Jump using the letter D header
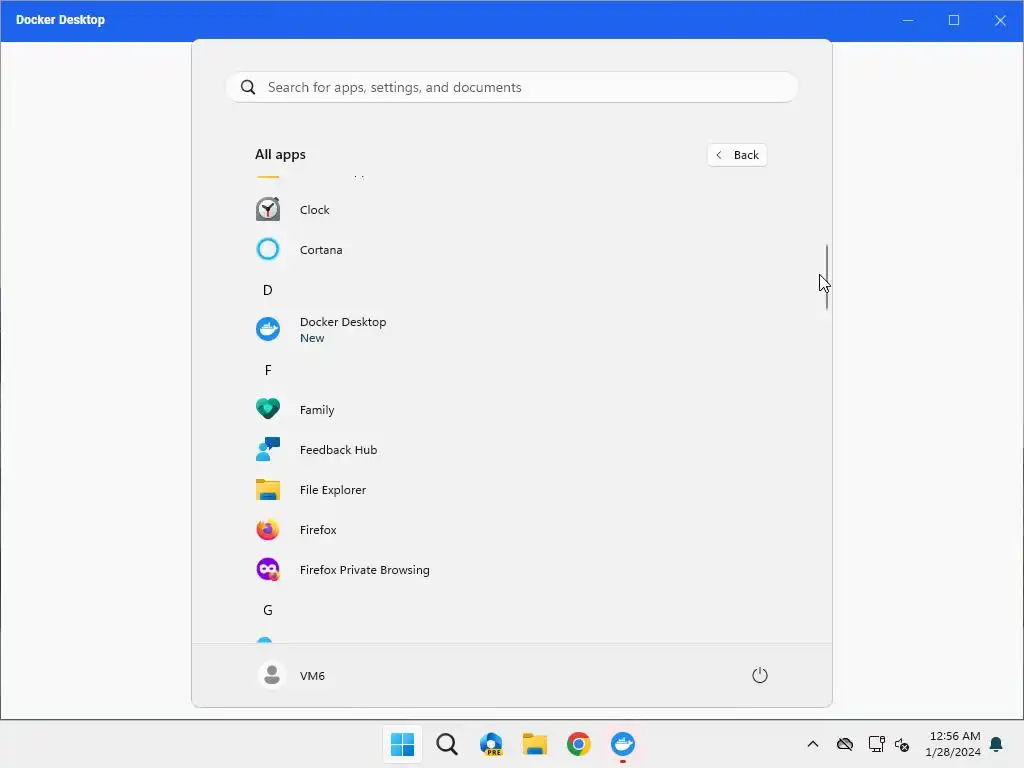This screenshot has width=1024, height=768. (268, 290)
